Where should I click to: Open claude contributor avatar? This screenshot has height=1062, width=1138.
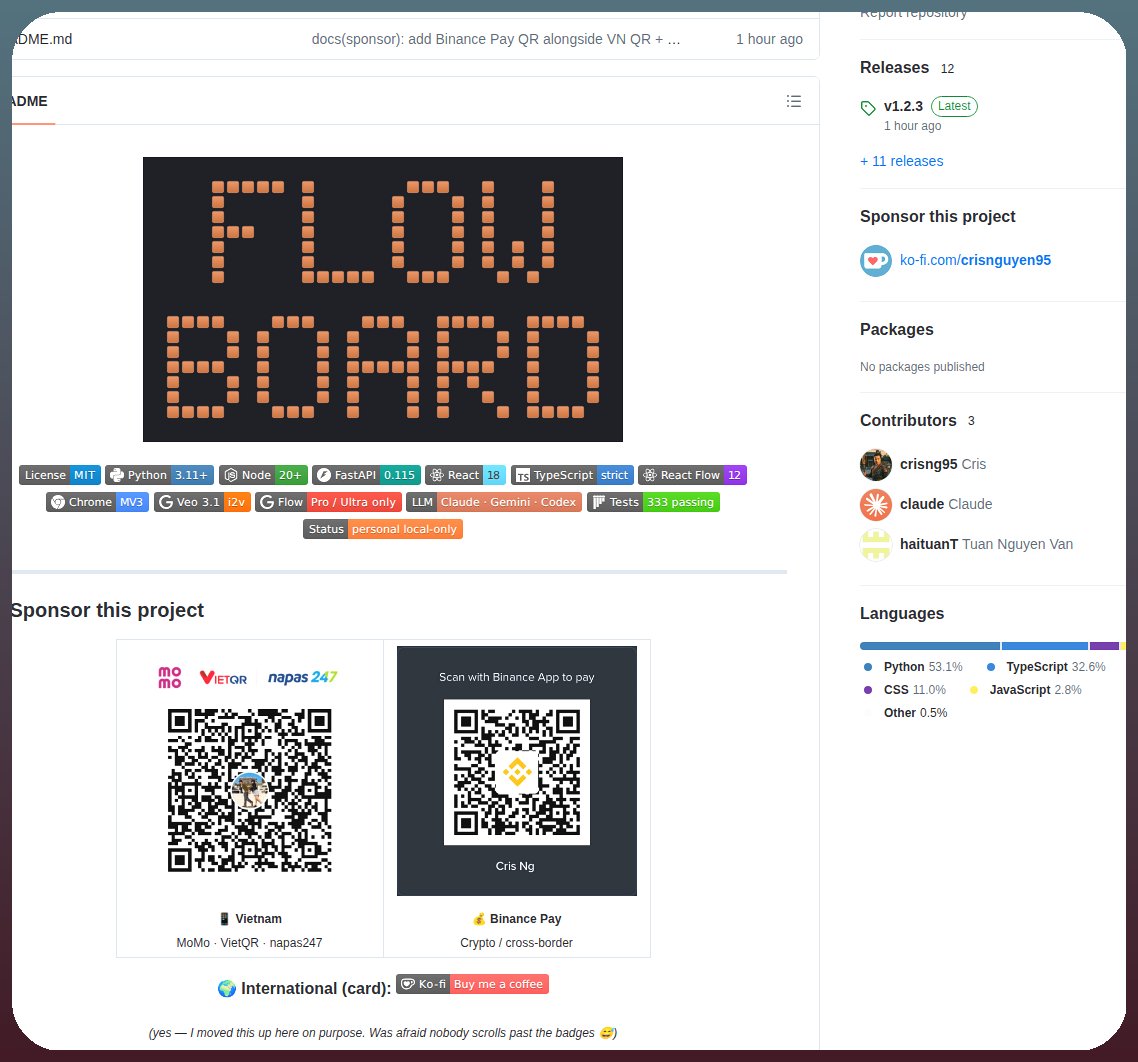pyautogui.click(x=875, y=505)
